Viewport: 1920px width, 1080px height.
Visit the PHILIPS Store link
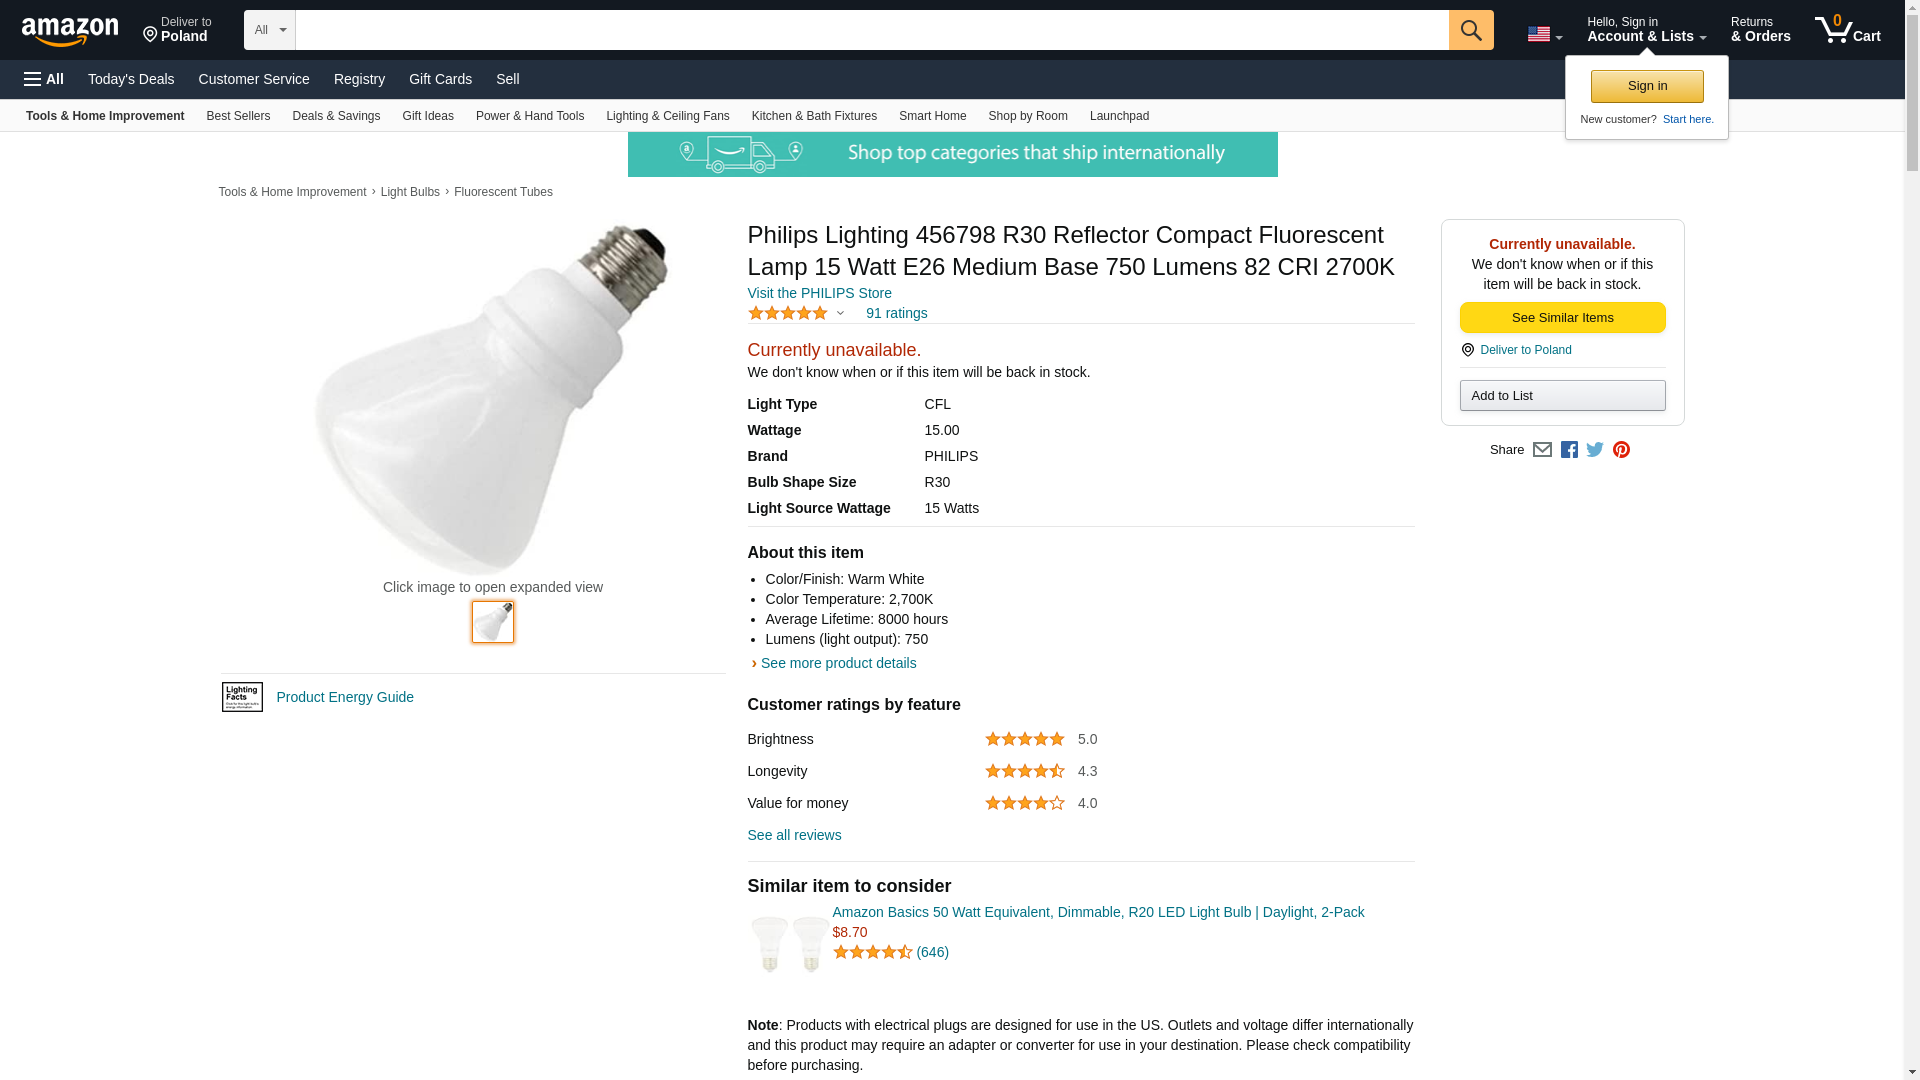(819, 293)
